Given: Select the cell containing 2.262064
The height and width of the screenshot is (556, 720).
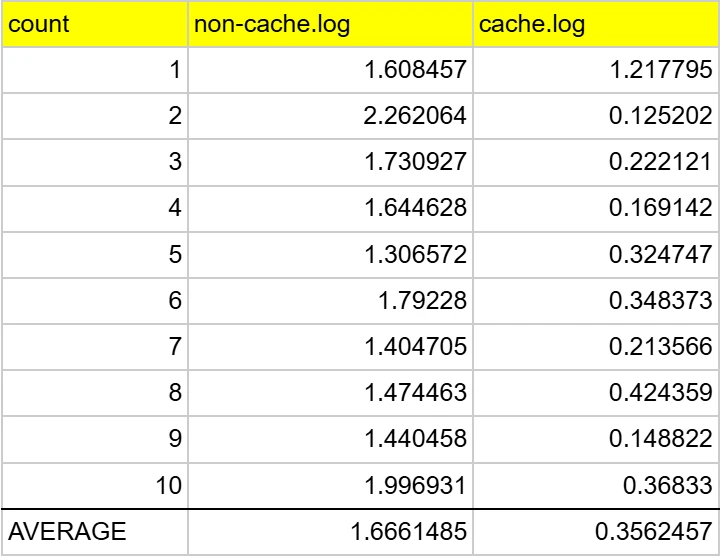Looking at the screenshot, I should [x=330, y=116].
